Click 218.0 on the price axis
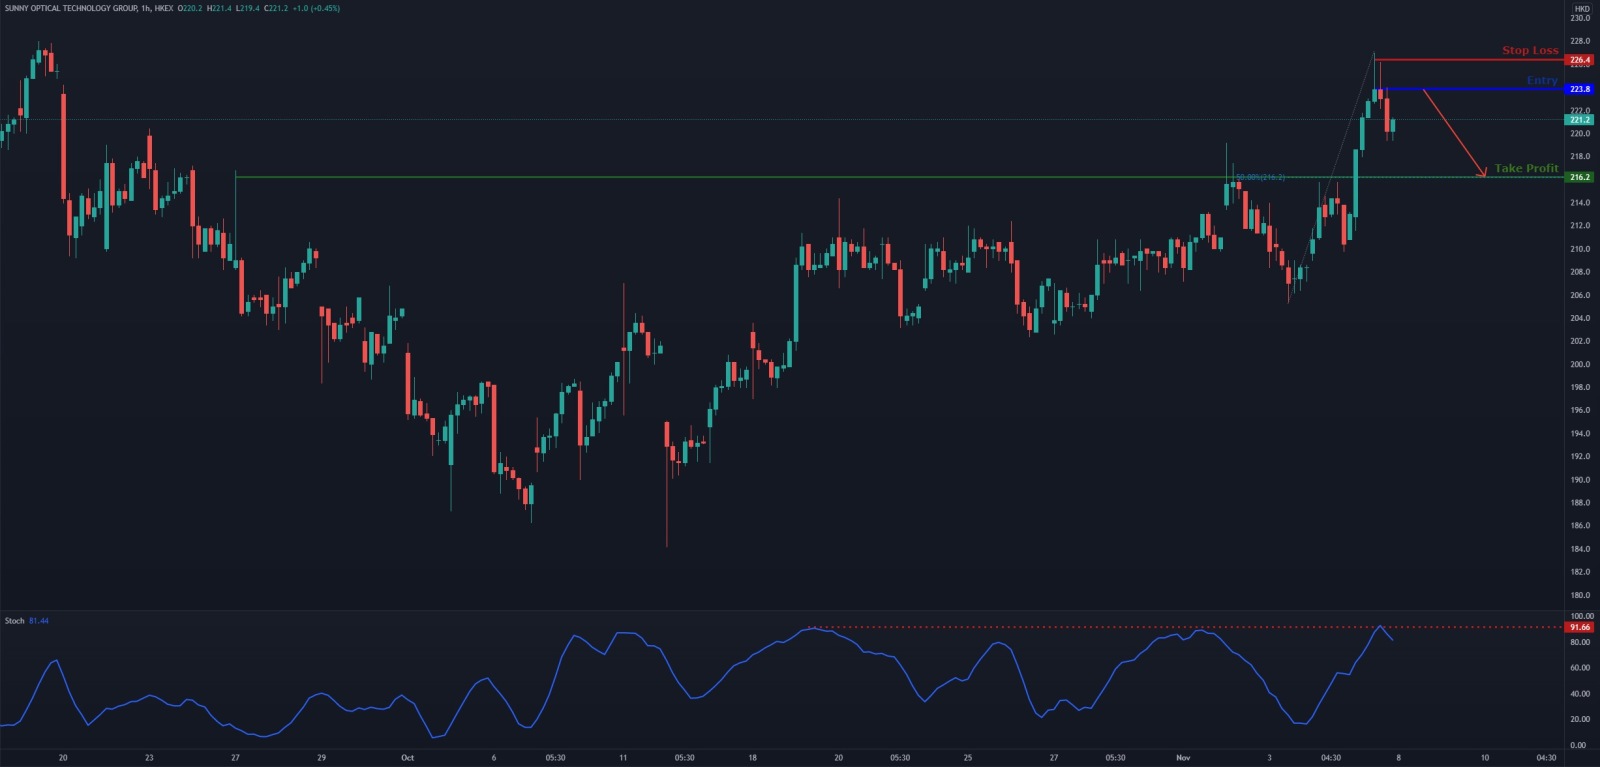The height and width of the screenshot is (767, 1600). 1580,156
